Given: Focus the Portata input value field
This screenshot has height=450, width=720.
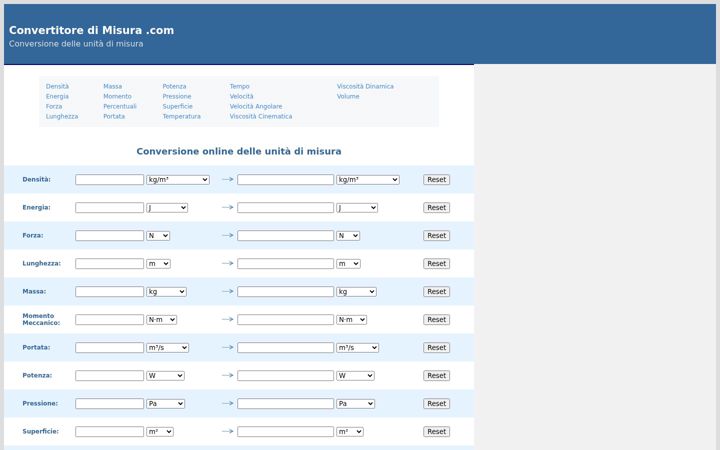Looking at the screenshot, I should [x=109, y=348].
